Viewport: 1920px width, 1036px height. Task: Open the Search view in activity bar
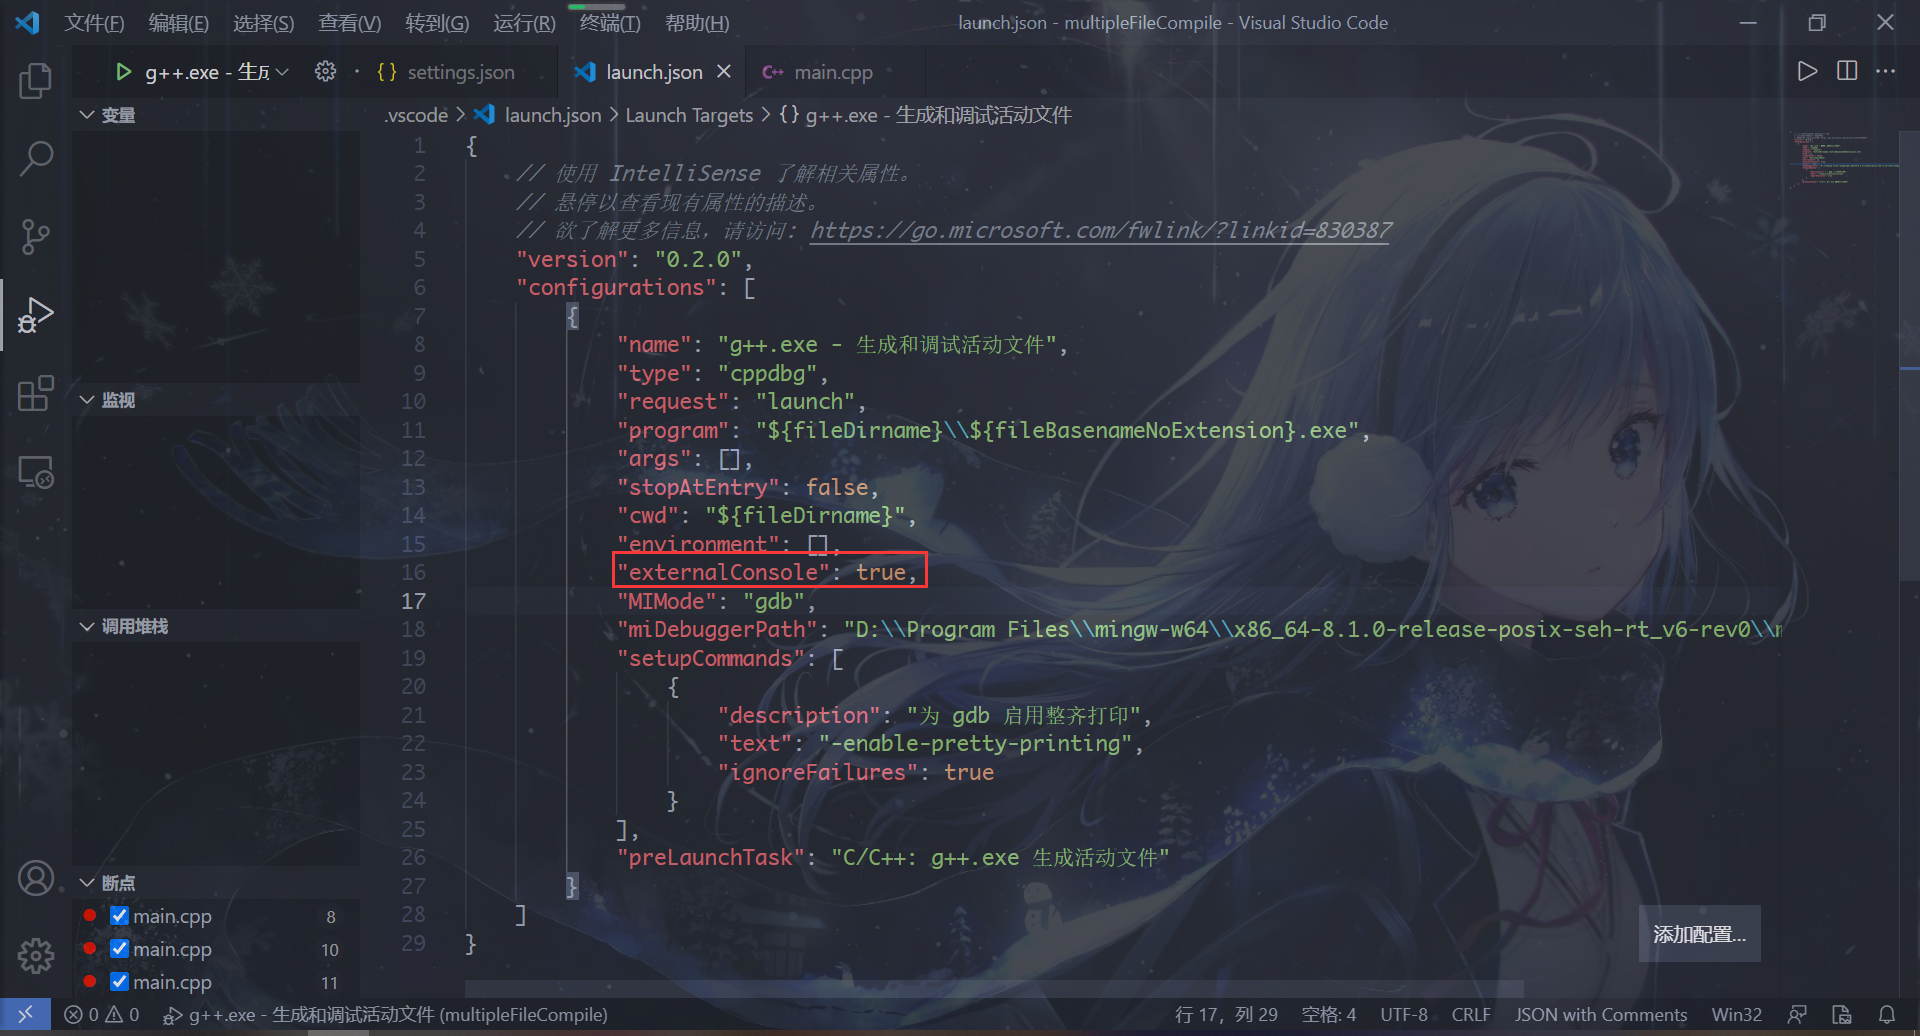click(36, 159)
